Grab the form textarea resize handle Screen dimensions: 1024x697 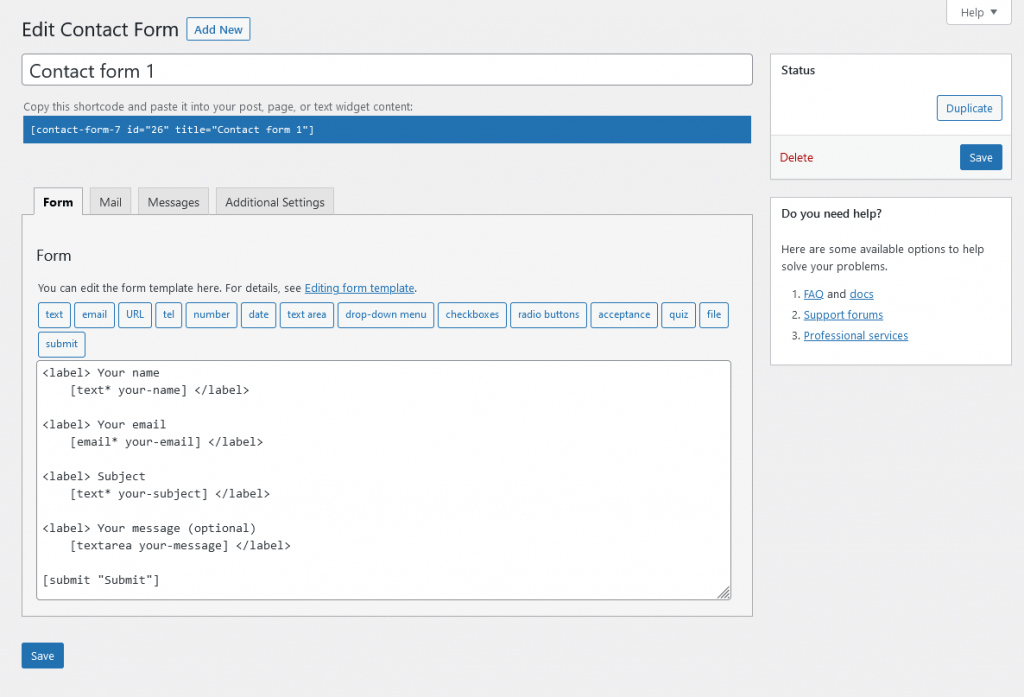pos(724,593)
